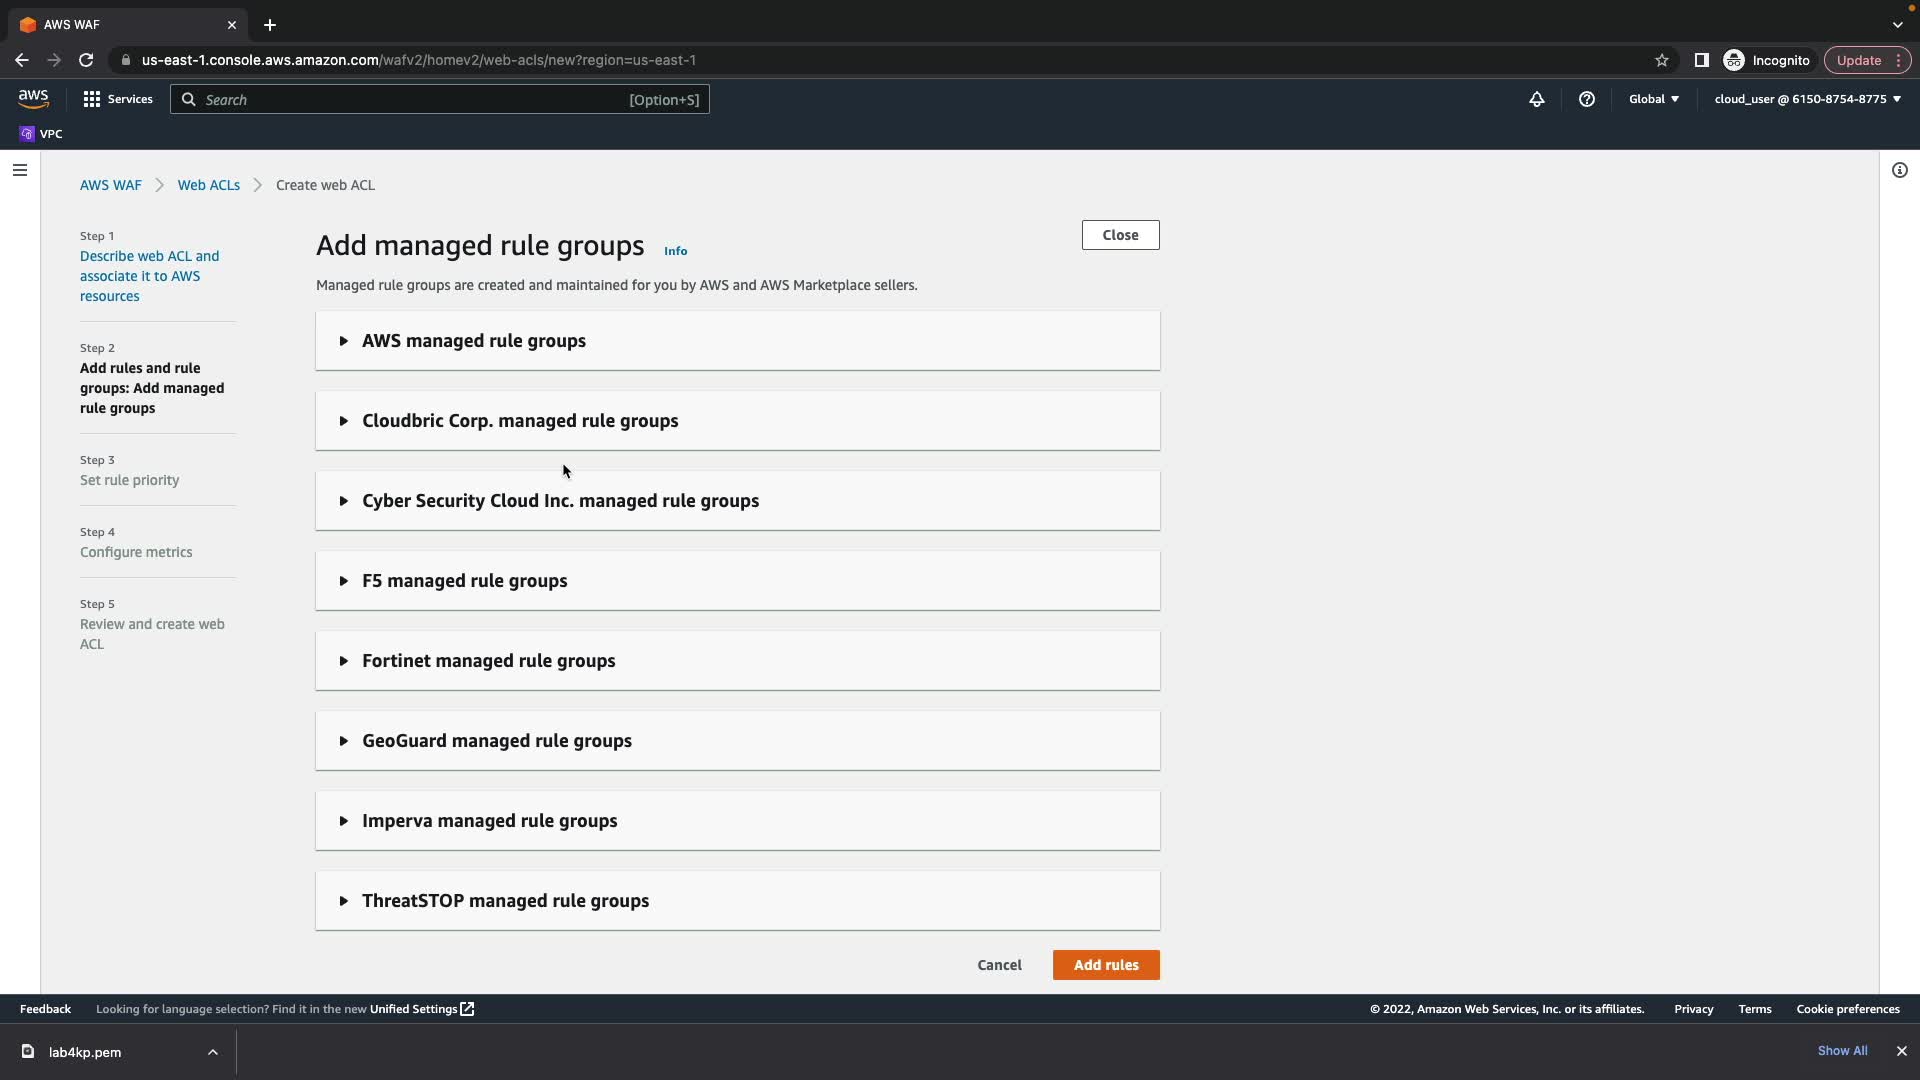Open the Services grid menu

(x=117, y=99)
